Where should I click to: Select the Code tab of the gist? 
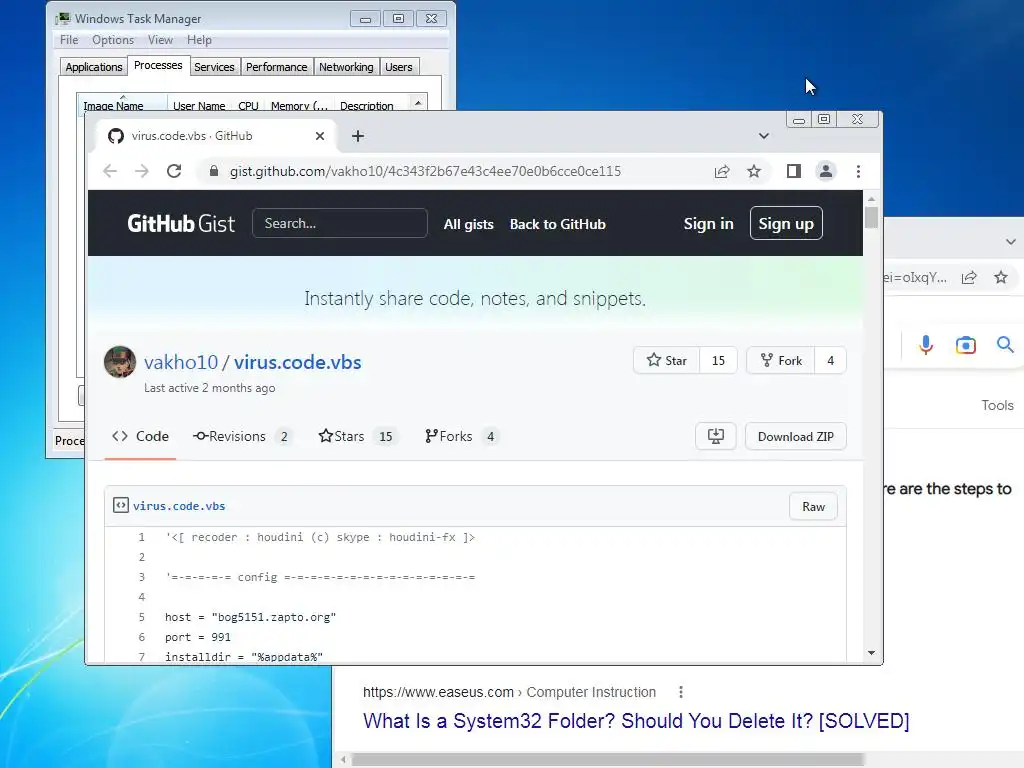tap(140, 436)
